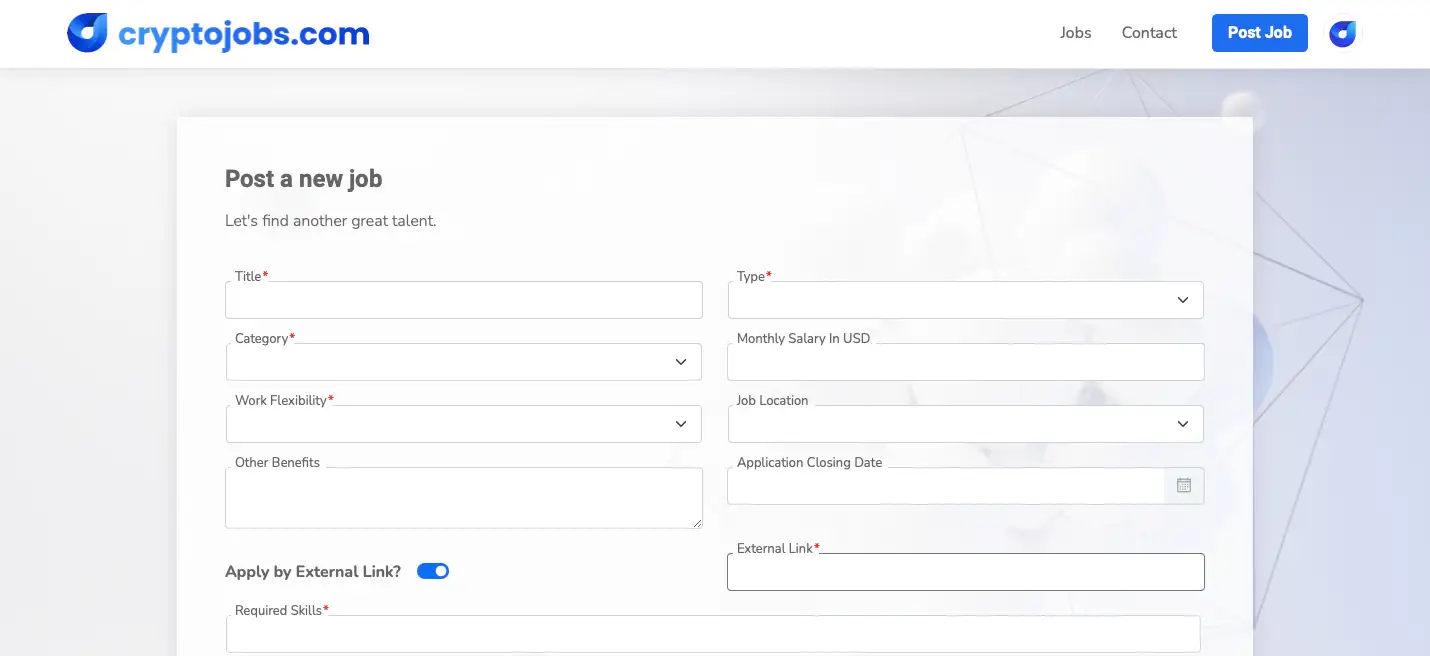
Task: Focus the Title input field
Action: pyautogui.click(x=464, y=300)
